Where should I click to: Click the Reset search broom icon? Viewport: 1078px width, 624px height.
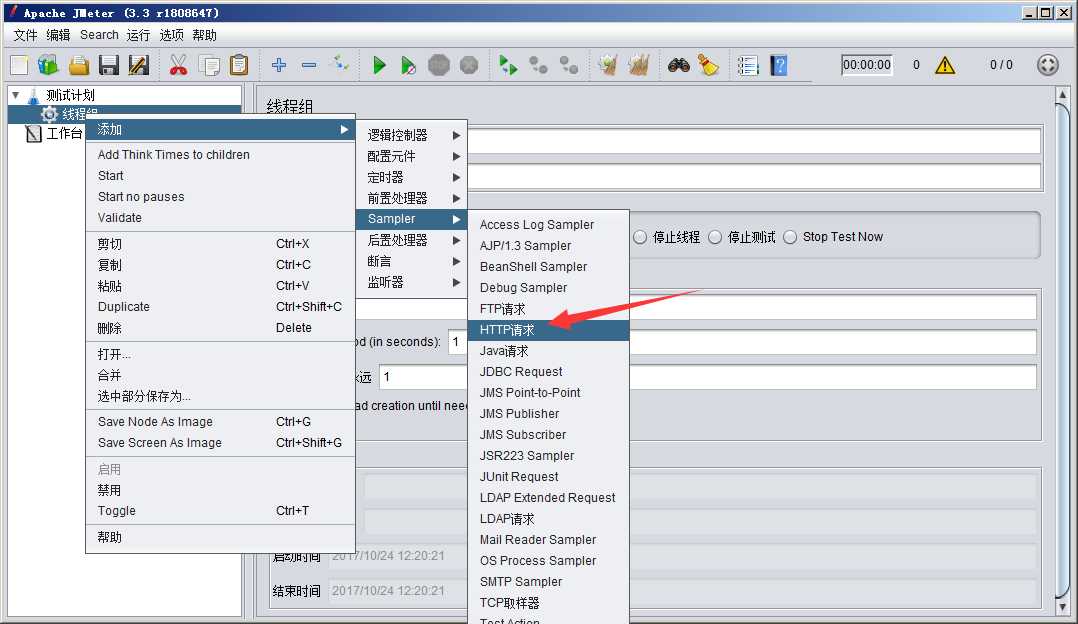click(x=708, y=65)
